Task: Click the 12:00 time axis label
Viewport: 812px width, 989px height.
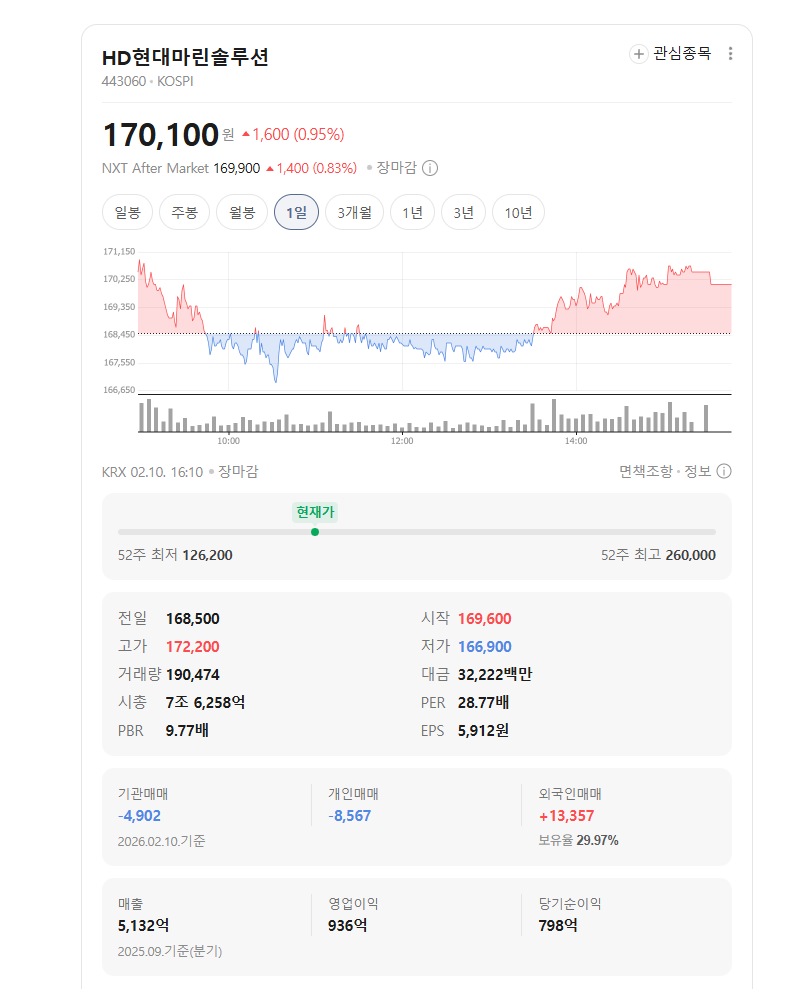Action: tap(402, 441)
